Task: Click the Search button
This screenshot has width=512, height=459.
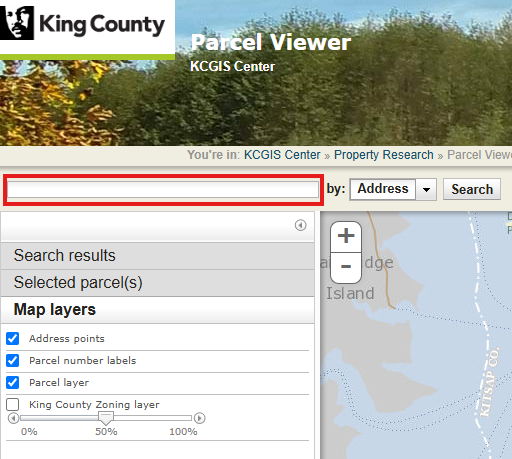Action: click(x=472, y=189)
